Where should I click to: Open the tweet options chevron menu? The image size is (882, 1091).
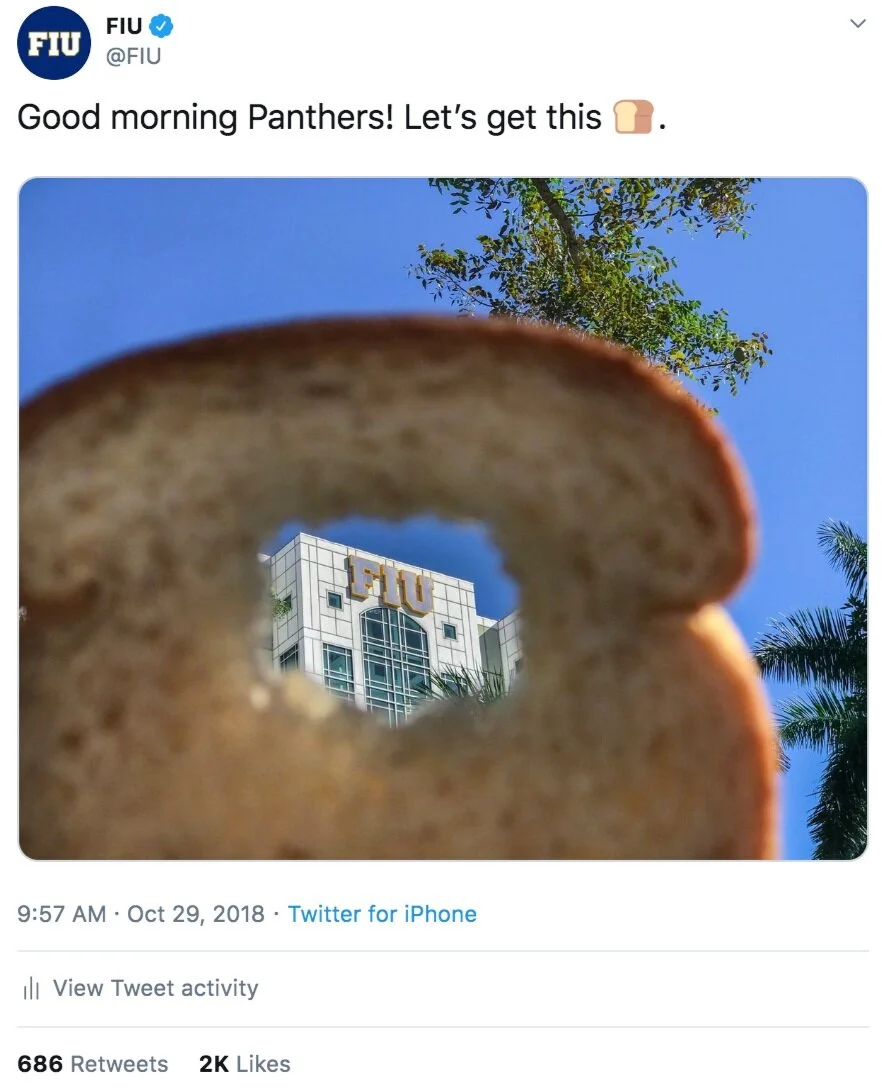858,23
